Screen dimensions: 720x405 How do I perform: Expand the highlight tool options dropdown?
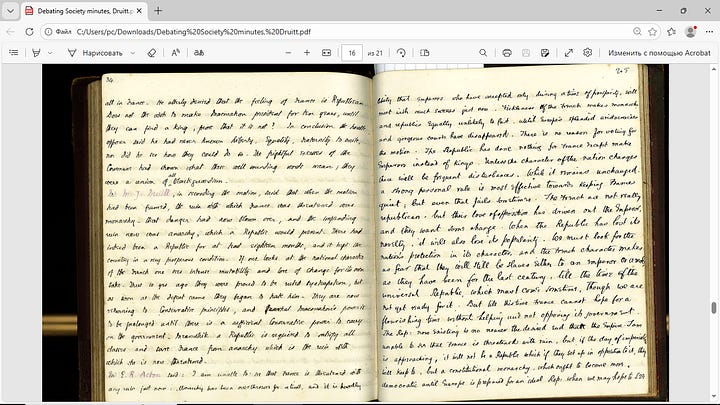pyautogui.click(x=50, y=53)
